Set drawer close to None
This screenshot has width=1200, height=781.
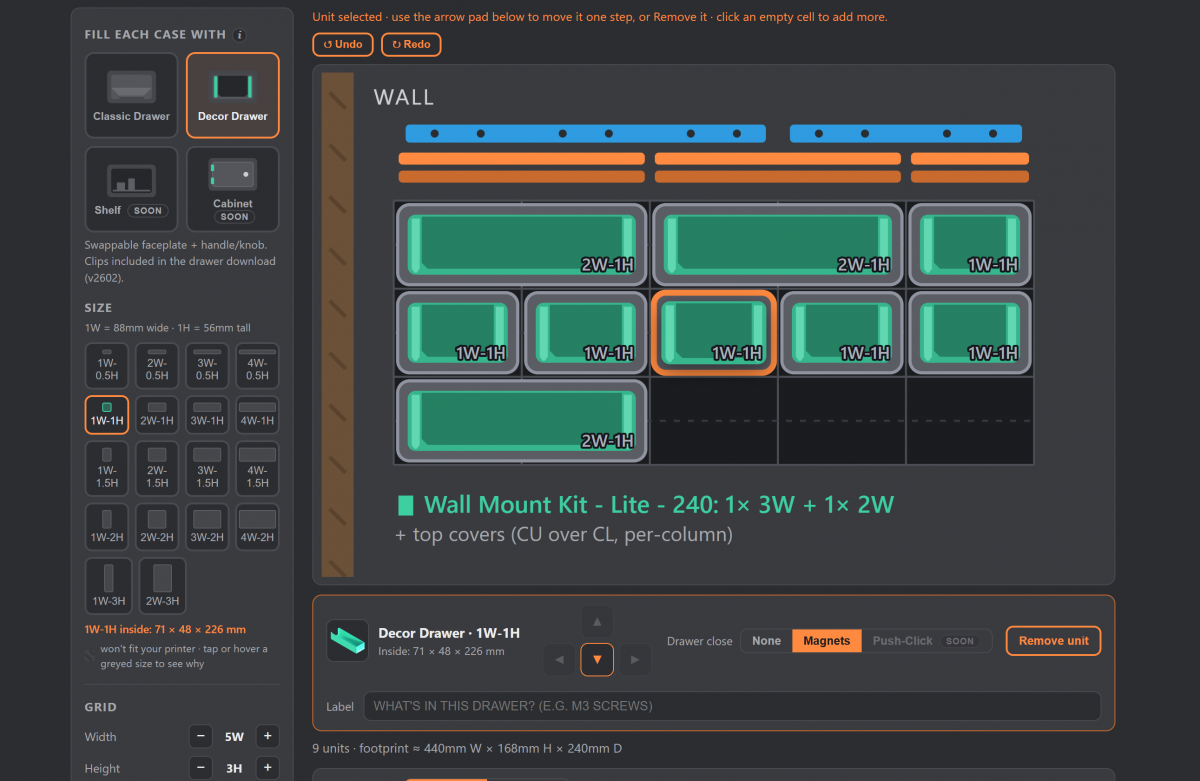click(x=767, y=641)
